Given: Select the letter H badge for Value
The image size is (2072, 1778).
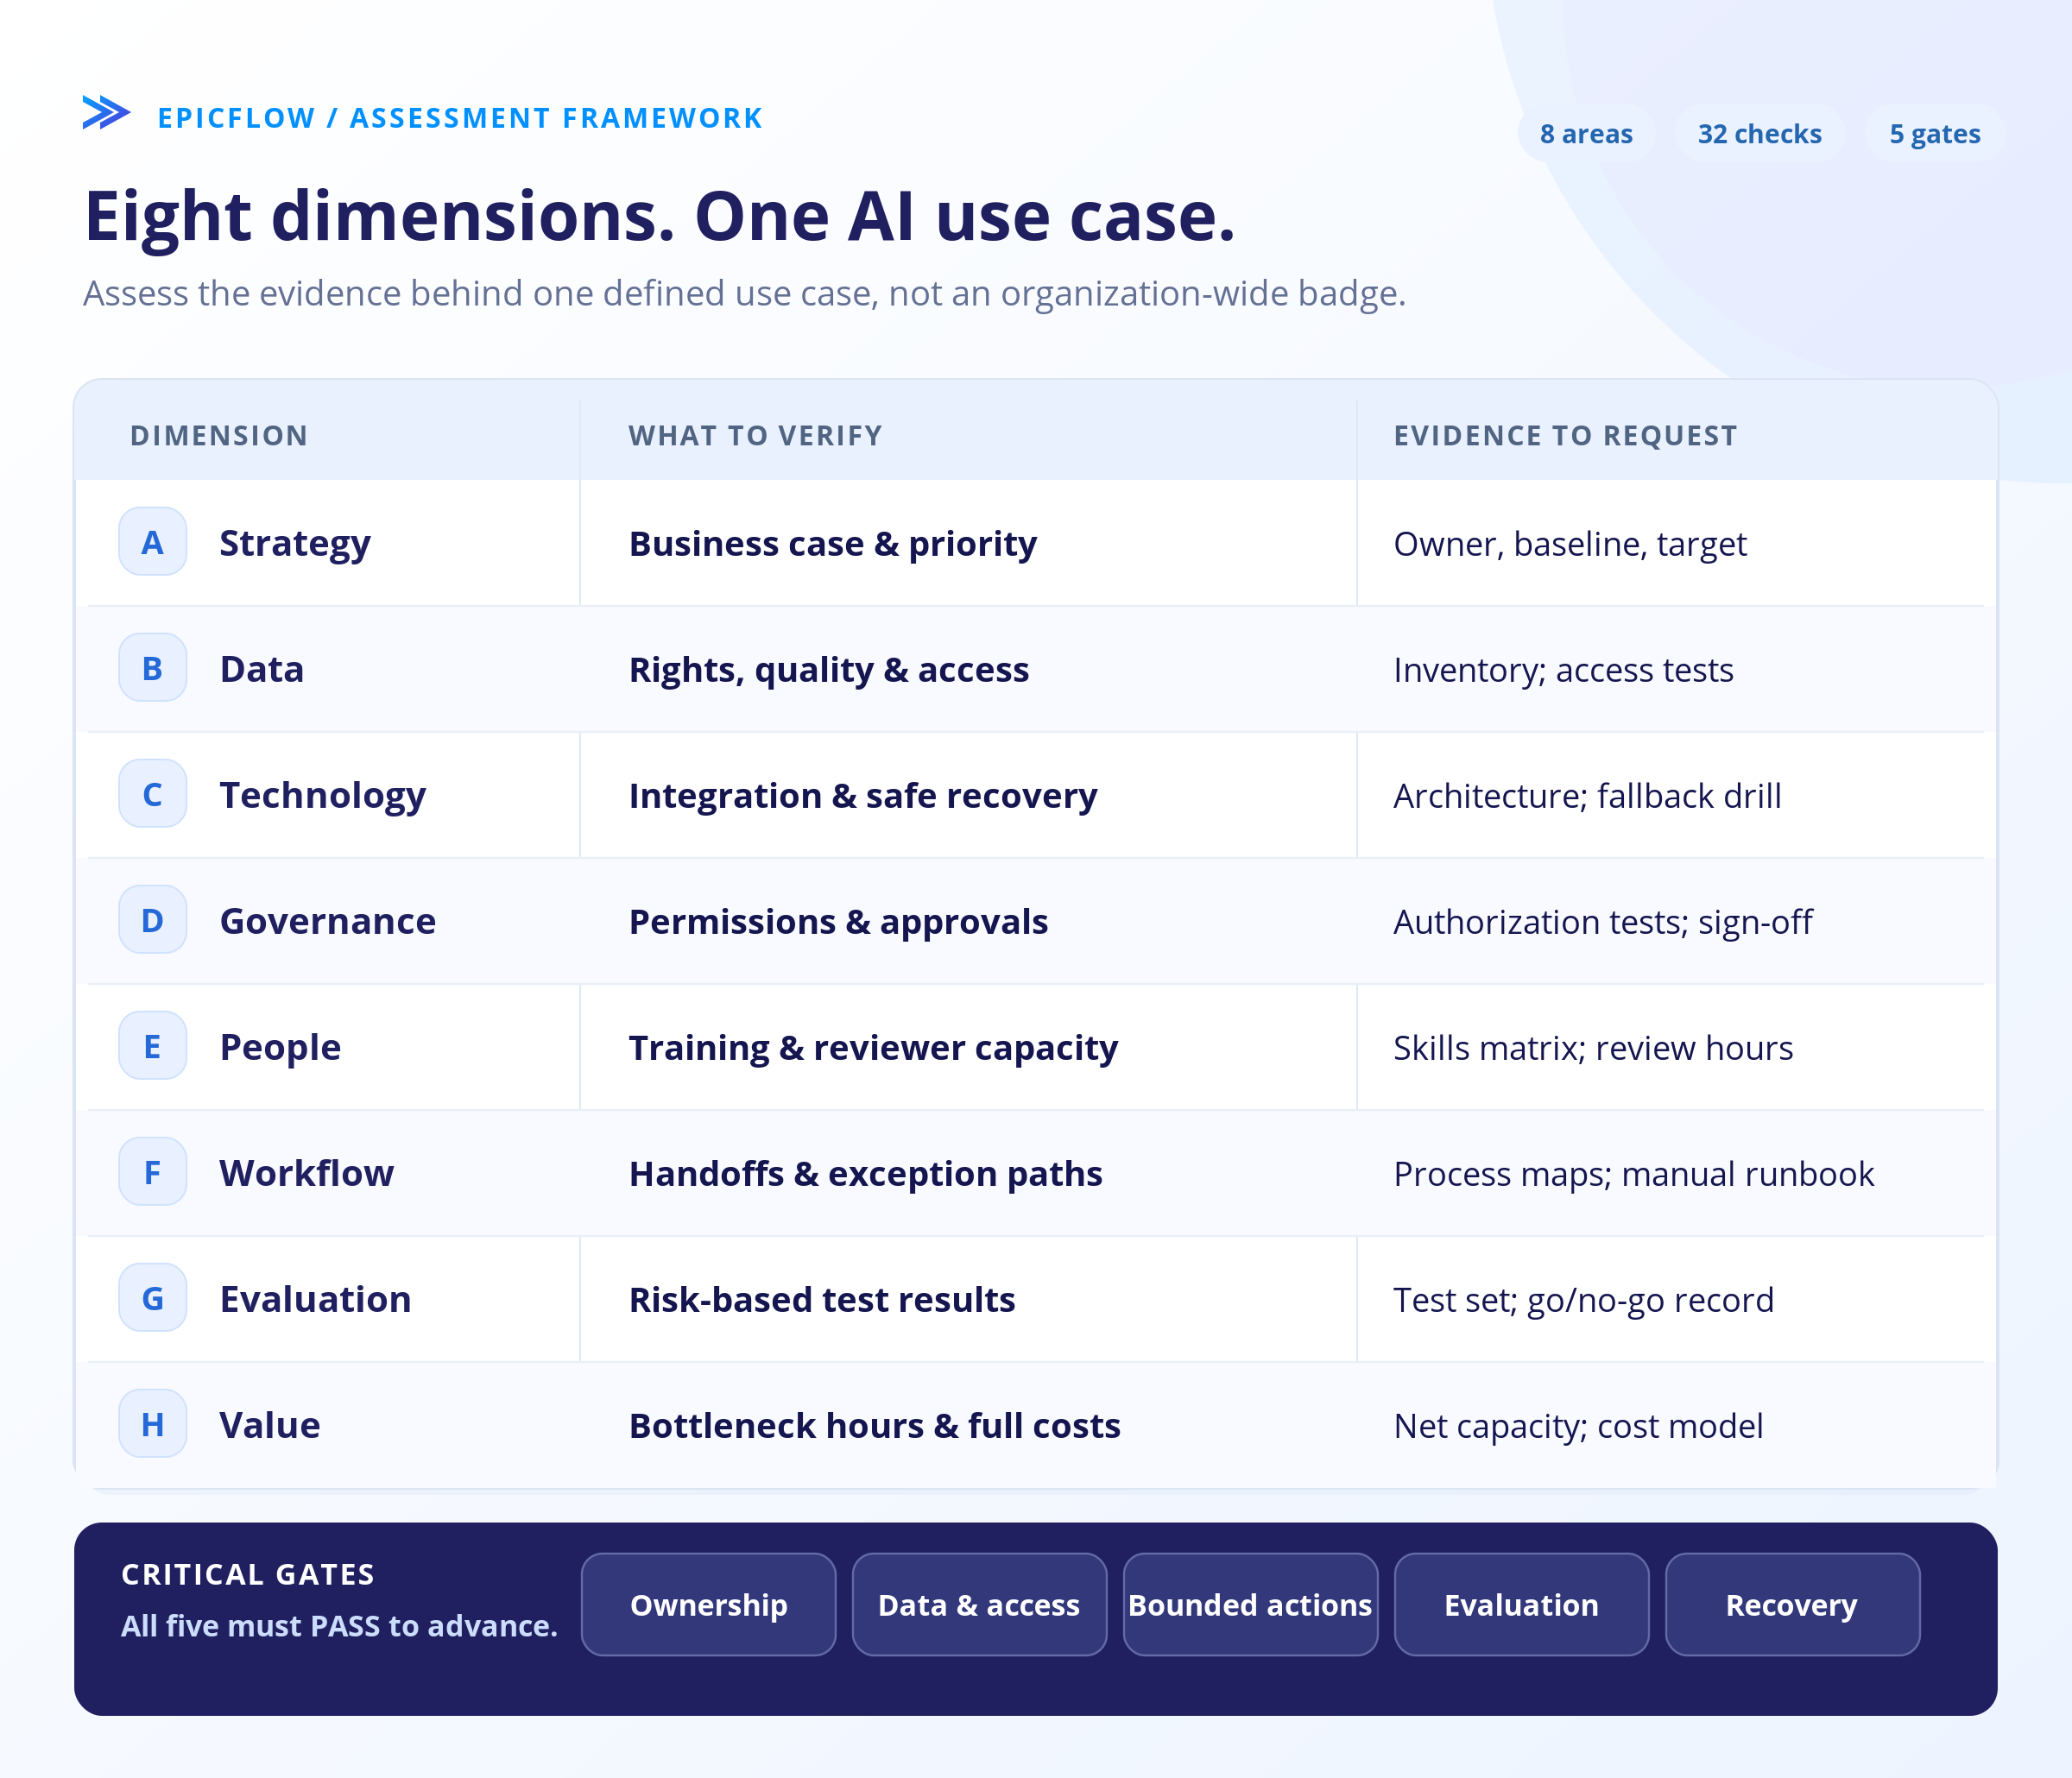Looking at the screenshot, I should pos(152,1423).
